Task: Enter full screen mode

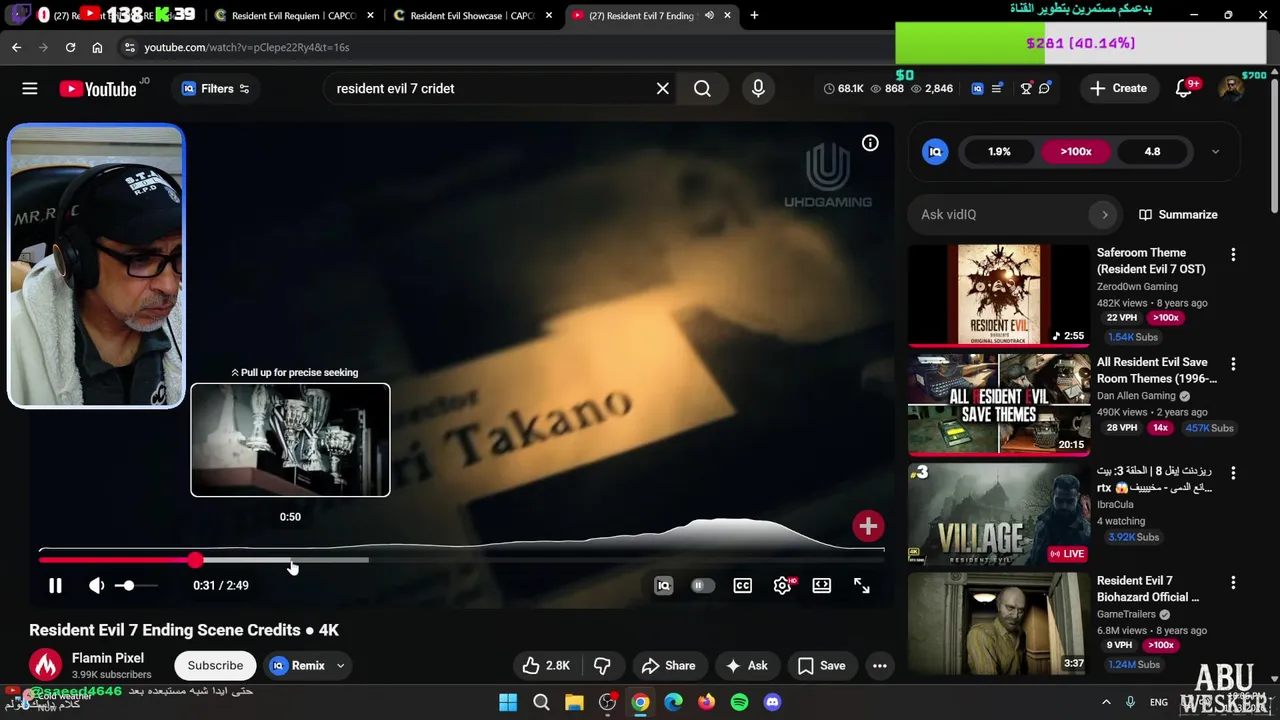Action: [x=861, y=586]
